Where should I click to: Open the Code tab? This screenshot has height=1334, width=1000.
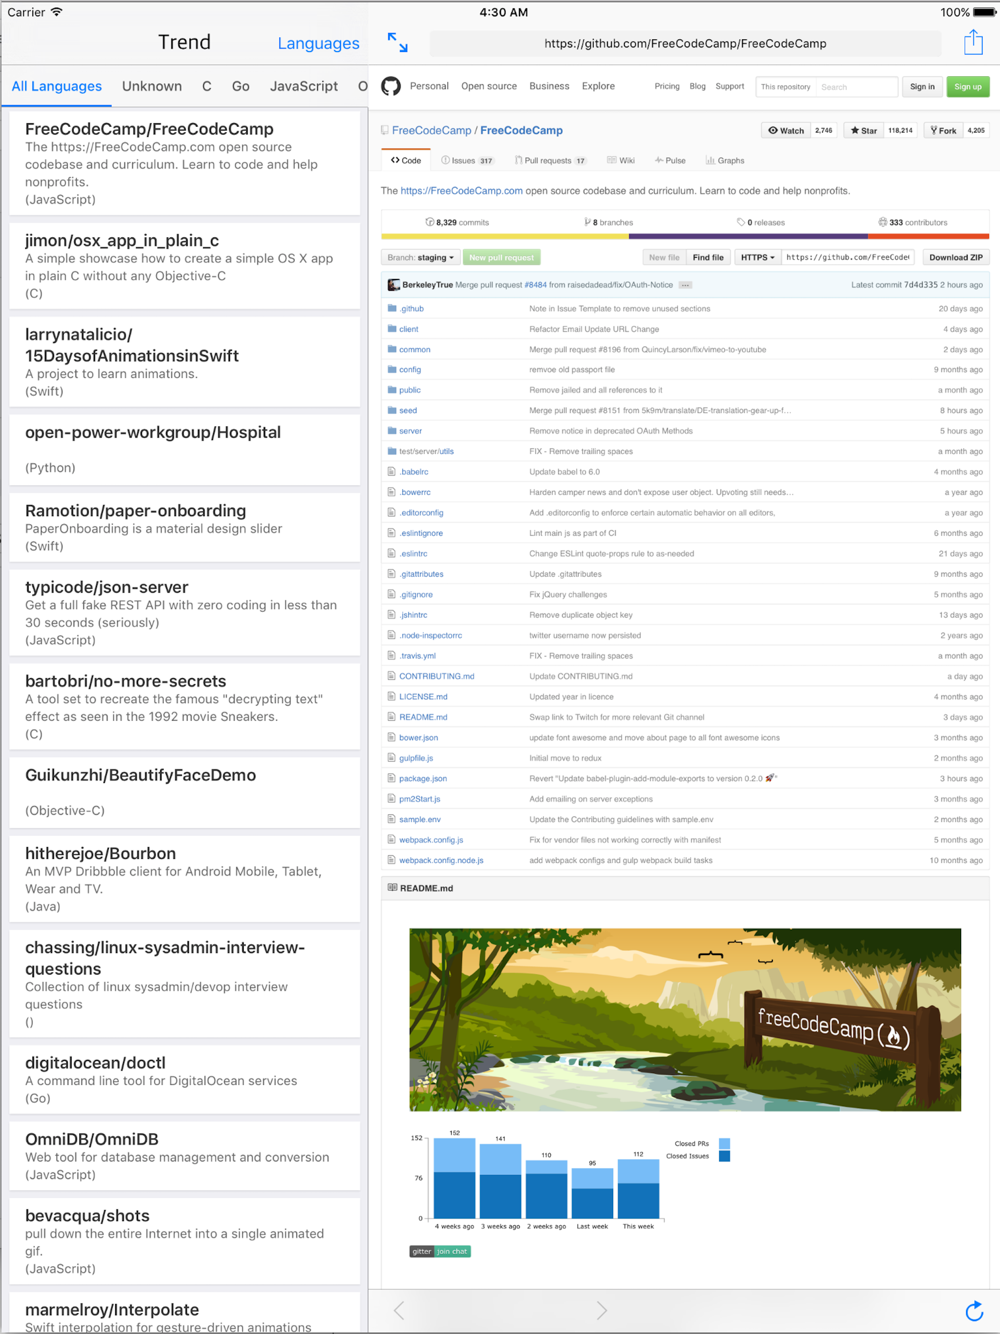click(406, 160)
